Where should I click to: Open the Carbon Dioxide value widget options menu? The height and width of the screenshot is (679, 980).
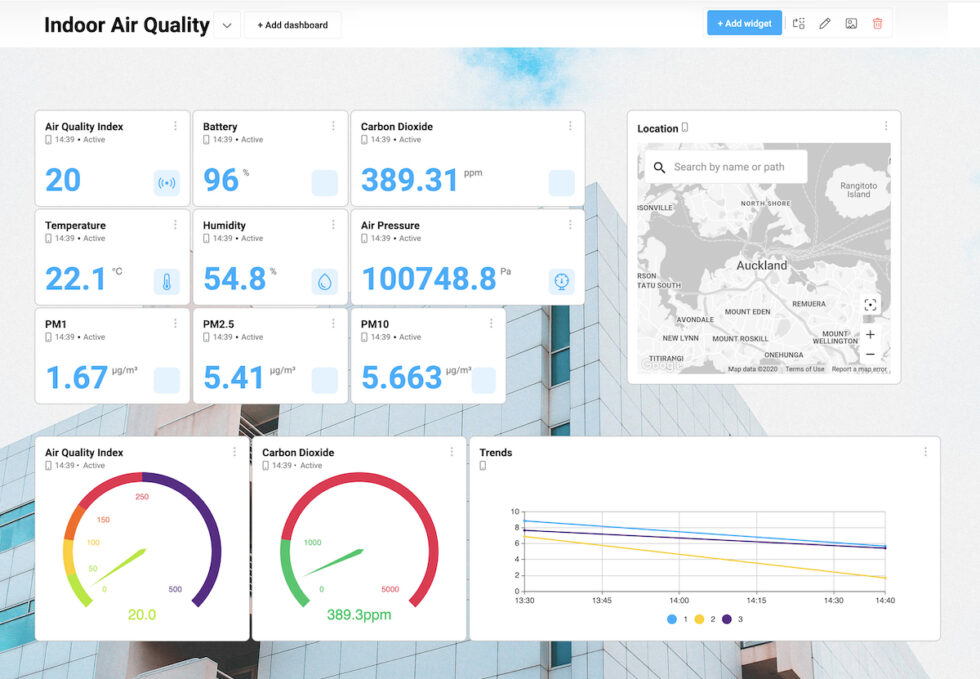pos(570,126)
